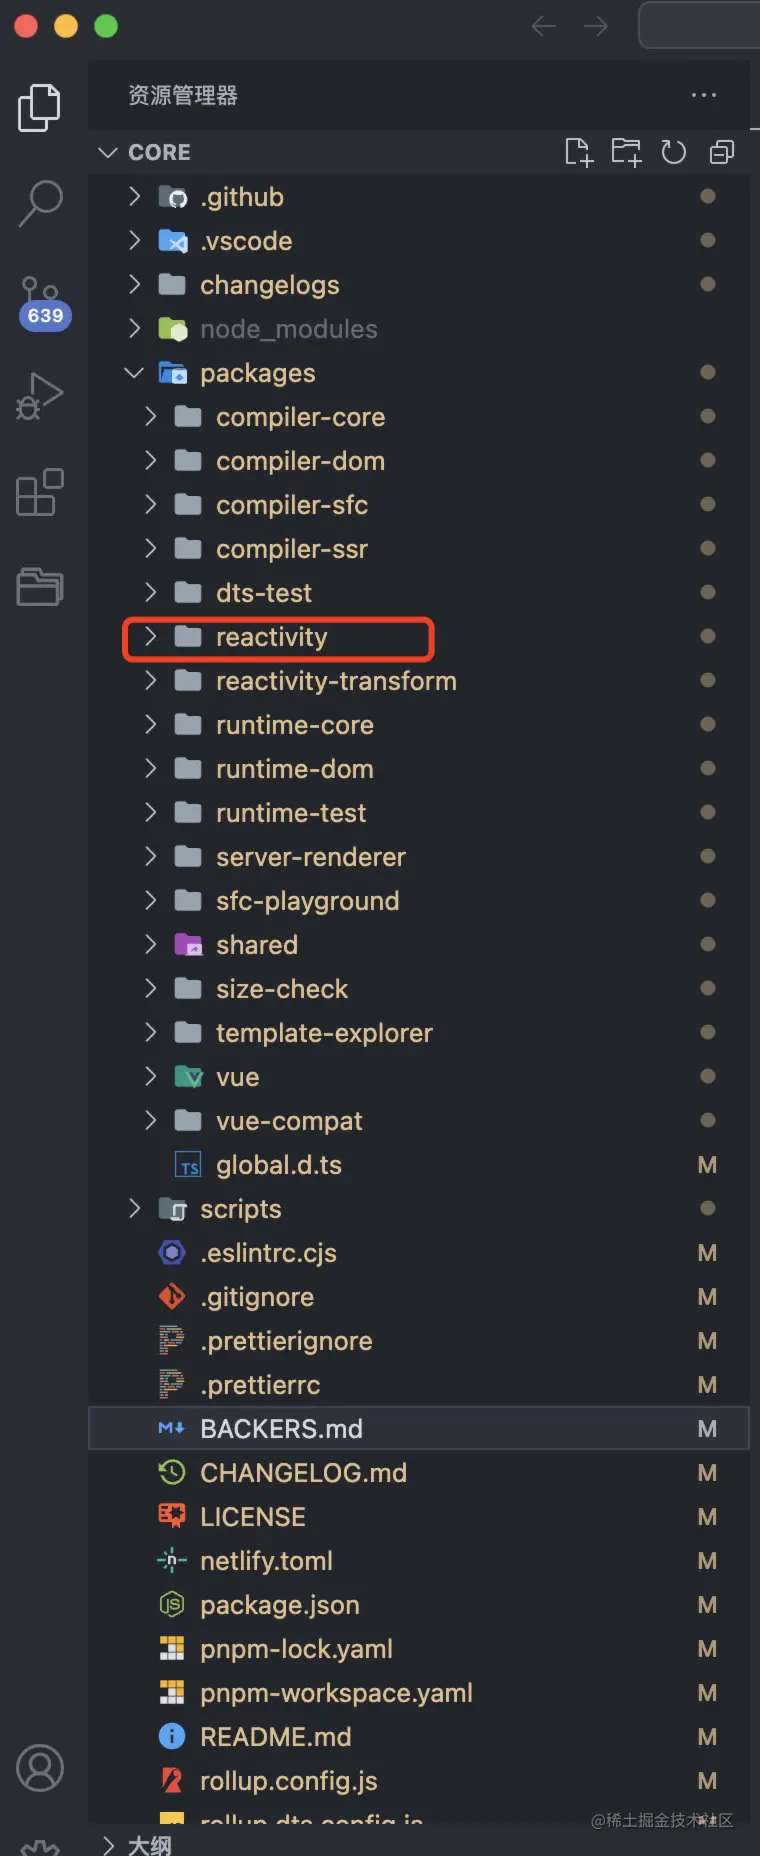
Task: Open the Extensions view
Action: [40, 491]
